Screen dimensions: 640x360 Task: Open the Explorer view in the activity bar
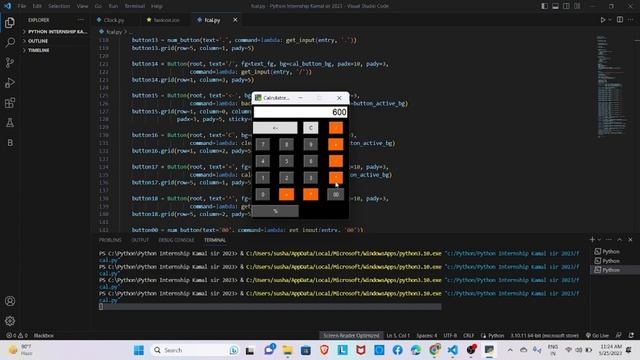pos(10,22)
